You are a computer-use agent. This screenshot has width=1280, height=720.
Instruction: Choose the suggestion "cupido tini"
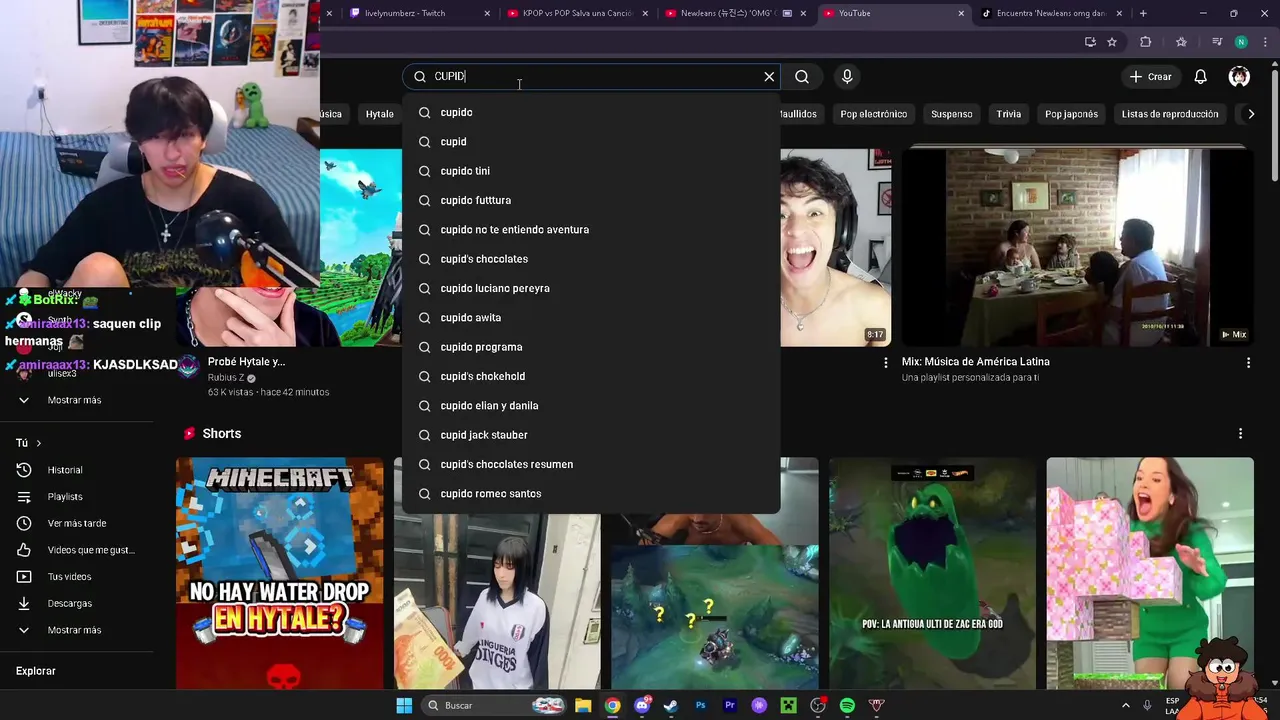pyautogui.click(x=591, y=171)
